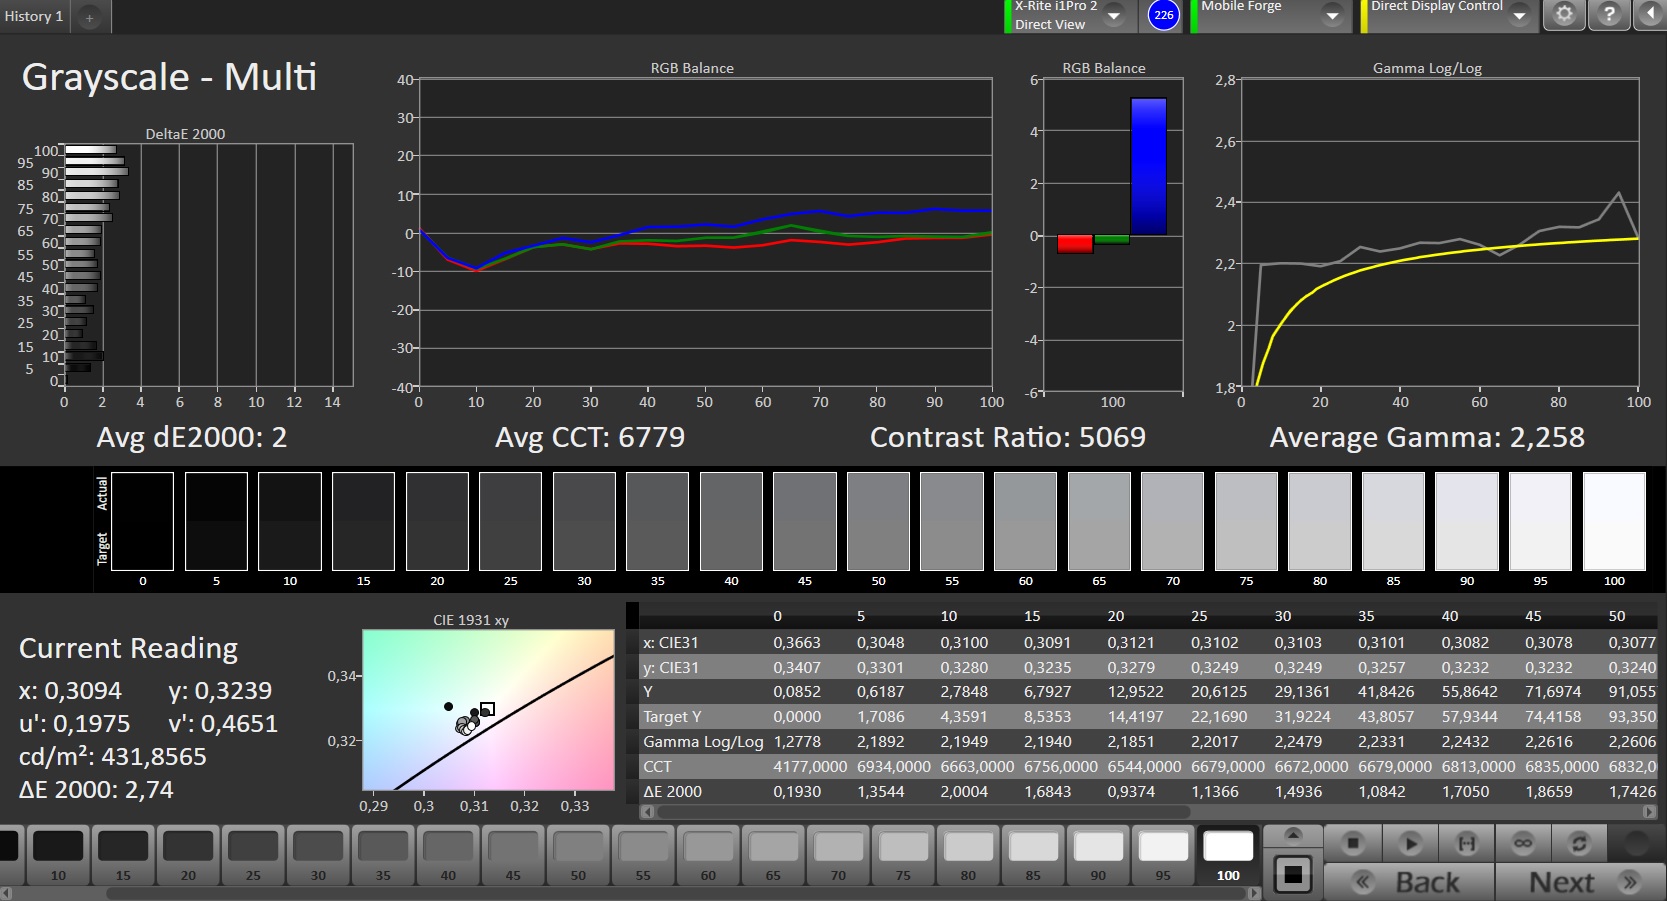Click the blue bar in RGB Balance chart
1667x901 pixels.
point(1148,166)
